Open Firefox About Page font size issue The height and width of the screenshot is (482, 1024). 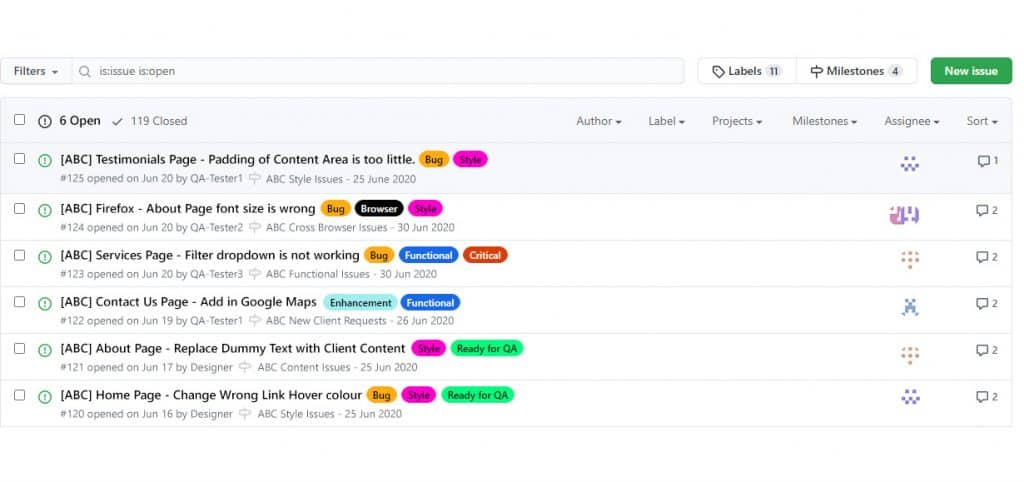coord(187,209)
